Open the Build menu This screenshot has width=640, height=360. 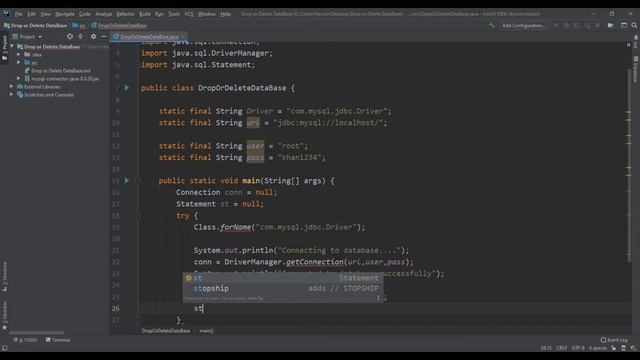pos(145,14)
